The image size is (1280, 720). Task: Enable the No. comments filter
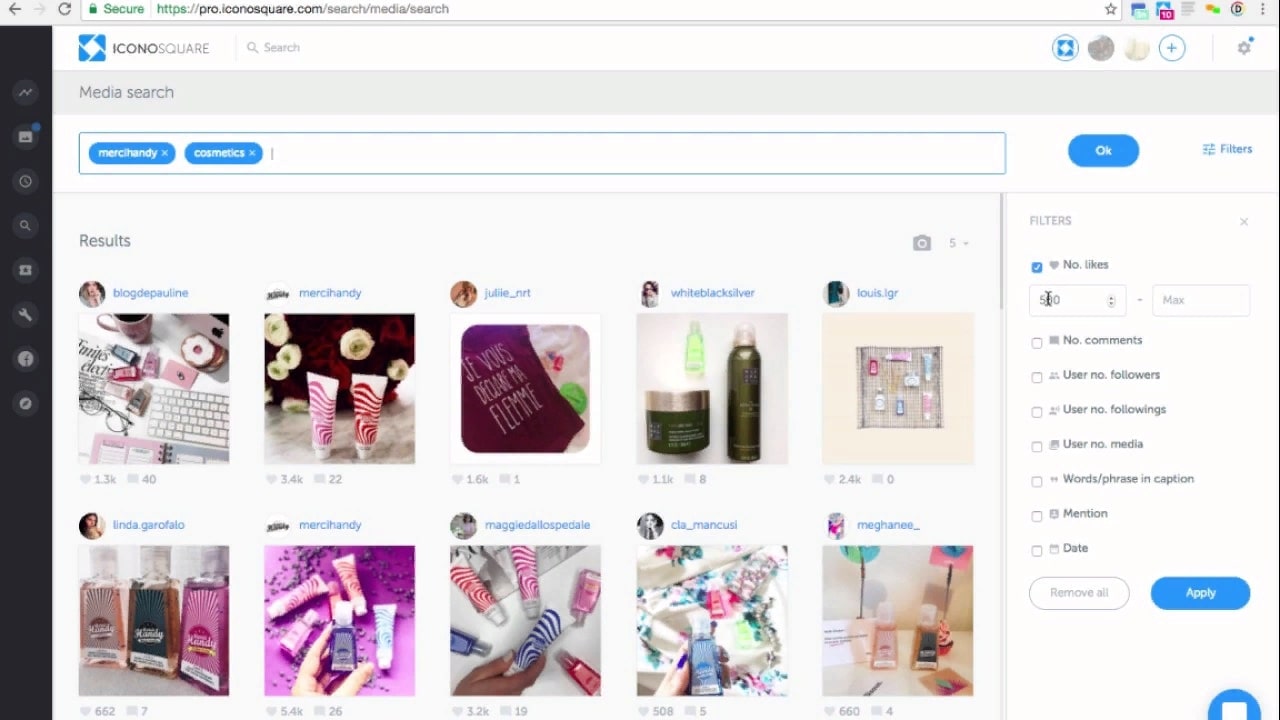1037,342
